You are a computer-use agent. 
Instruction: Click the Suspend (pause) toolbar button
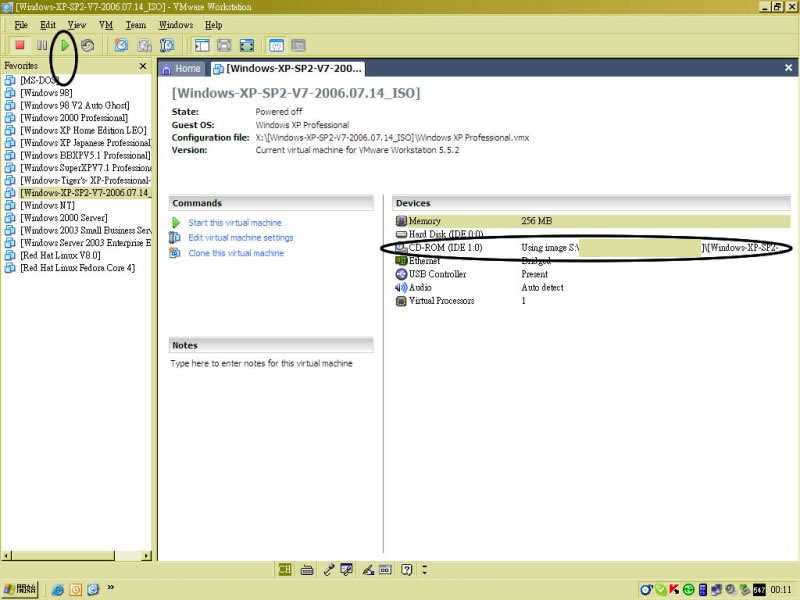coord(42,45)
